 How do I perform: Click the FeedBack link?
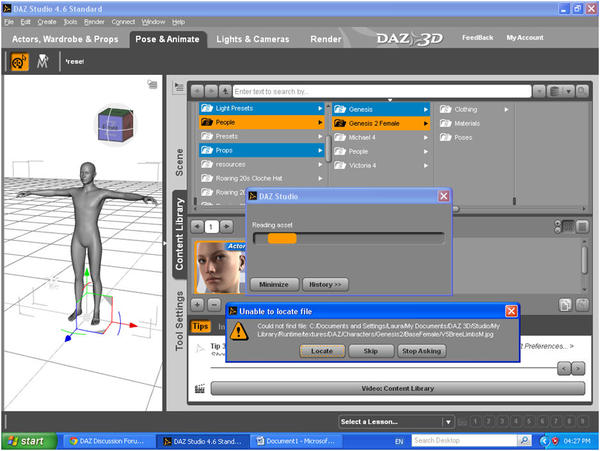[477, 37]
